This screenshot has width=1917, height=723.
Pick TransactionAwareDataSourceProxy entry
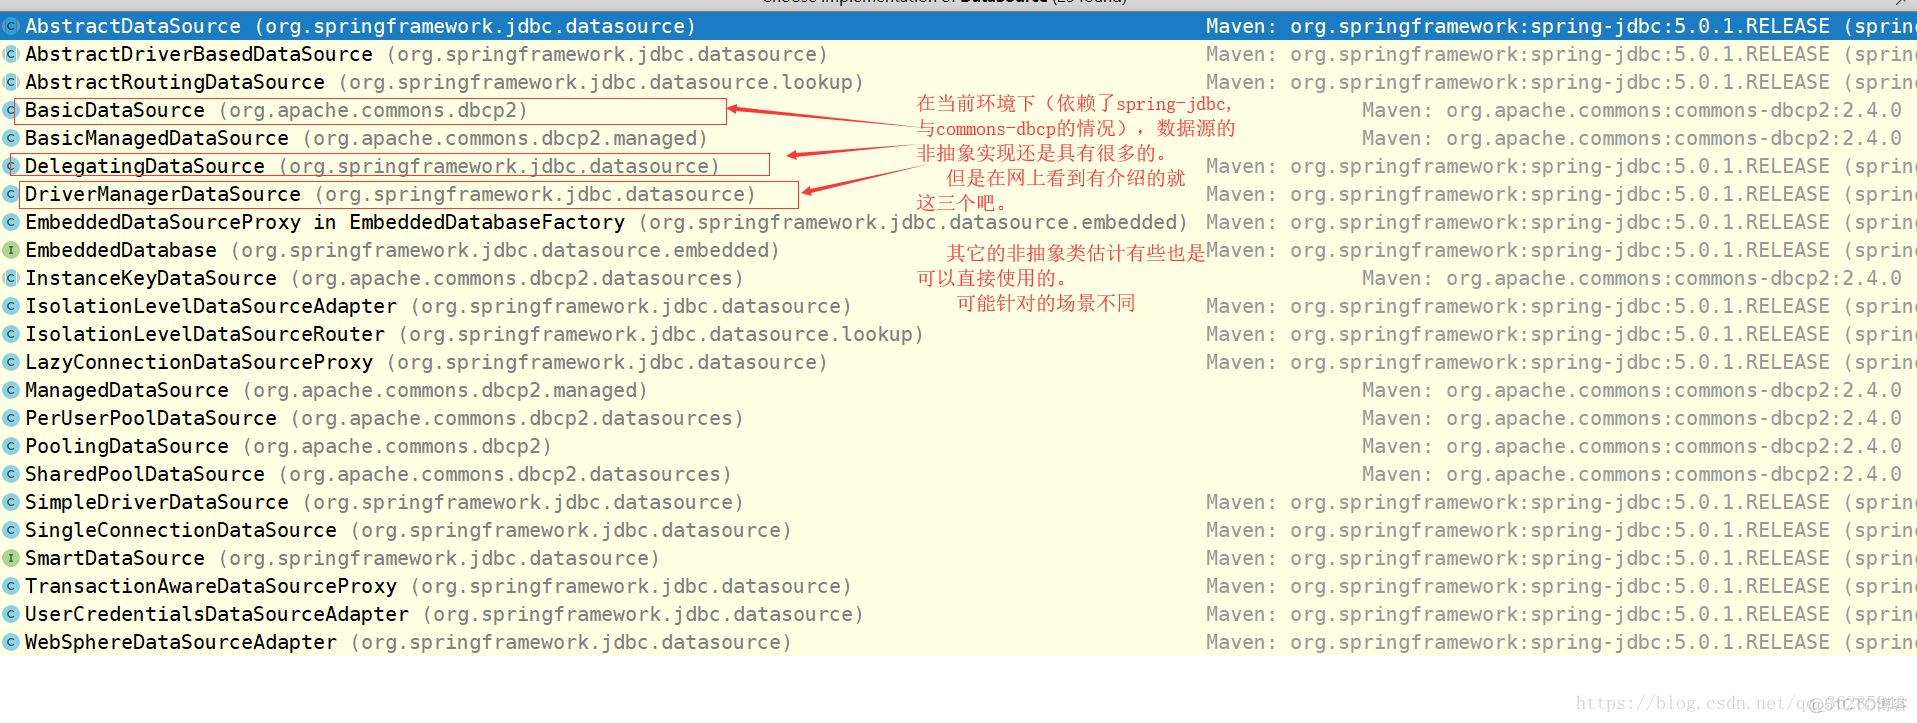[x=958, y=586]
